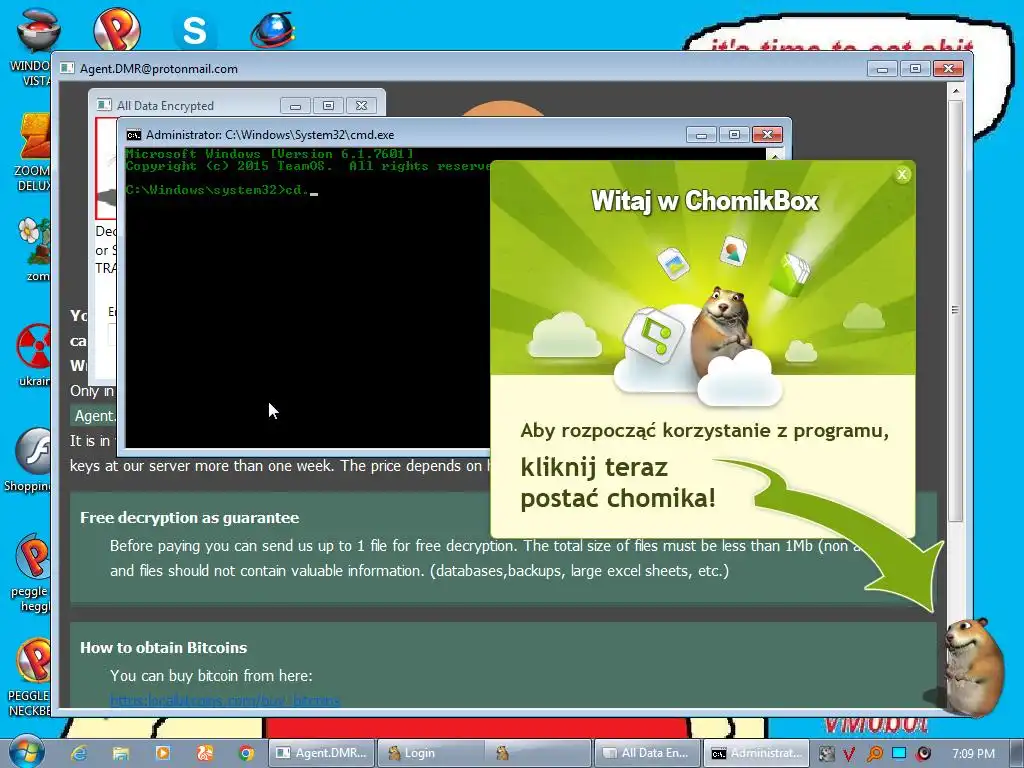Switch to the Login taskbar window
Image resolution: width=1024 pixels, height=768 pixels.
(x=431, y=753)
